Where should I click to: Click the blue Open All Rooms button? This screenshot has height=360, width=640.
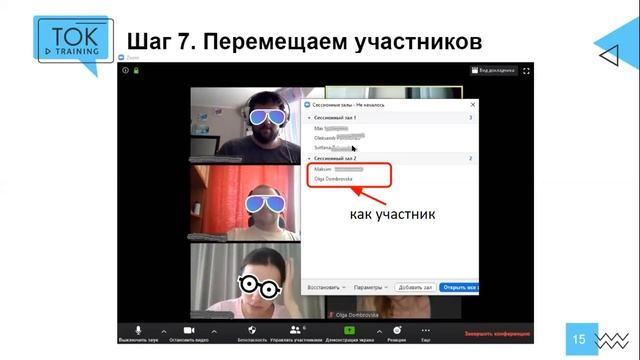(459, 287)
